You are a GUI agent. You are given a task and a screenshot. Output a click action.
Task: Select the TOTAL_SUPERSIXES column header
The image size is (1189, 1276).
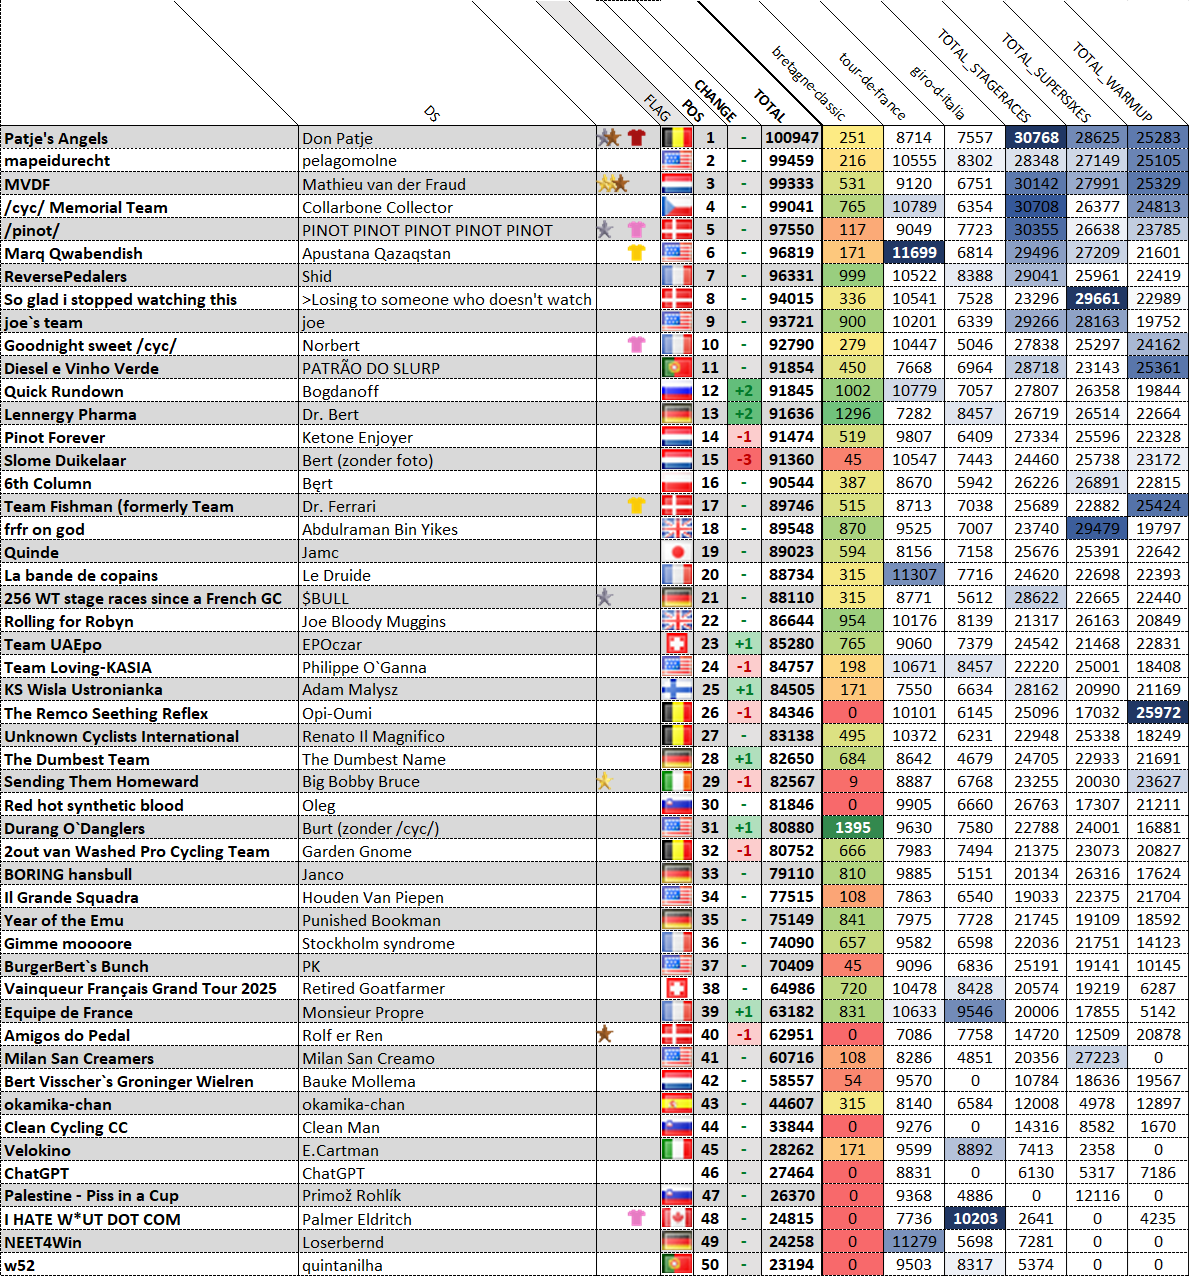(x=1046, y=78)
